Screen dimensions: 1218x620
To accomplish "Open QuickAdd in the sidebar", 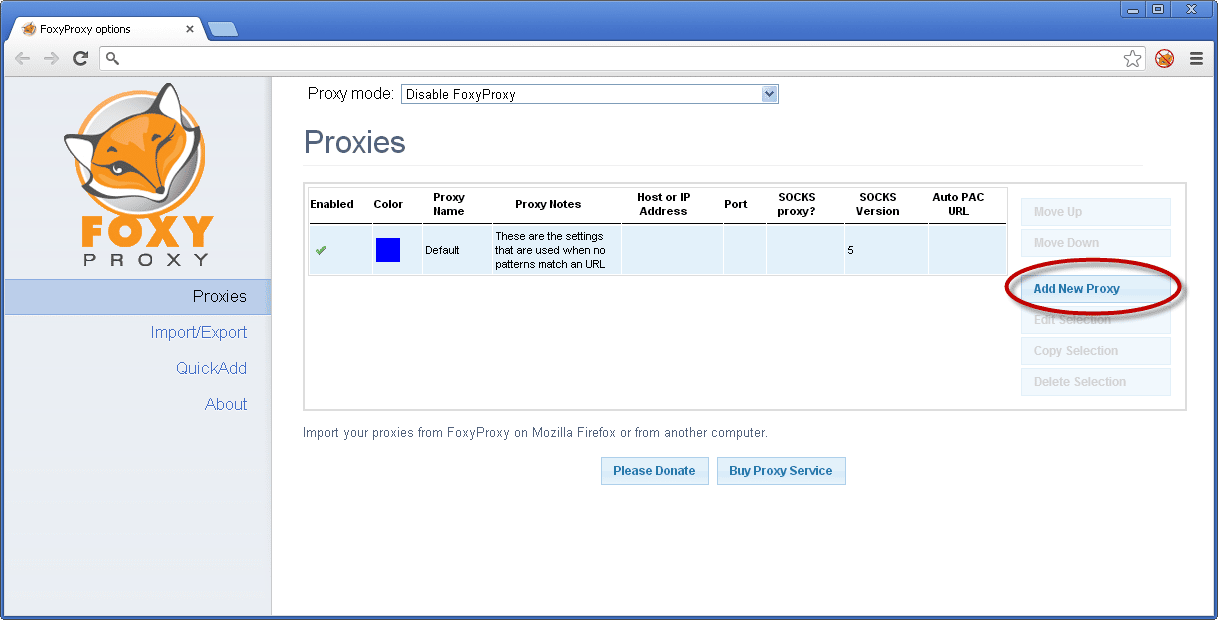I will click(x=211, y=369).
